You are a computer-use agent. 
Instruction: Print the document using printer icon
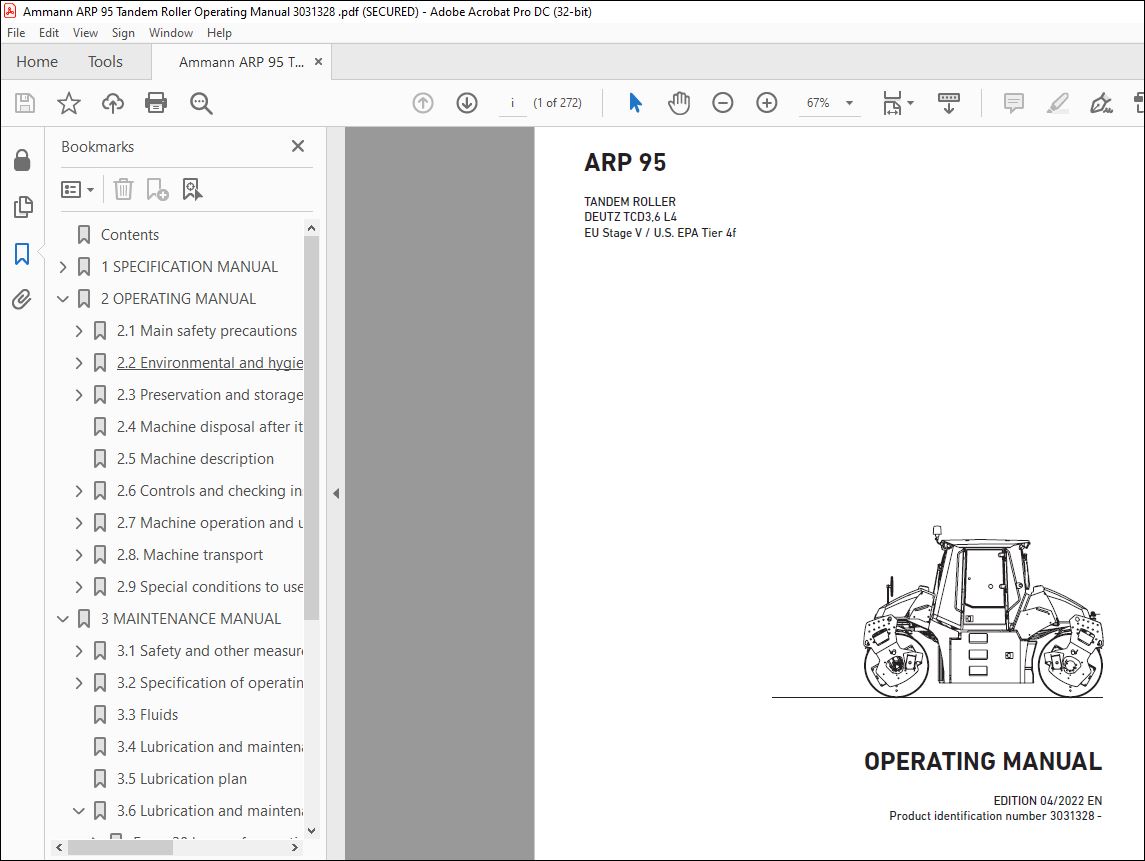[156, 103]
